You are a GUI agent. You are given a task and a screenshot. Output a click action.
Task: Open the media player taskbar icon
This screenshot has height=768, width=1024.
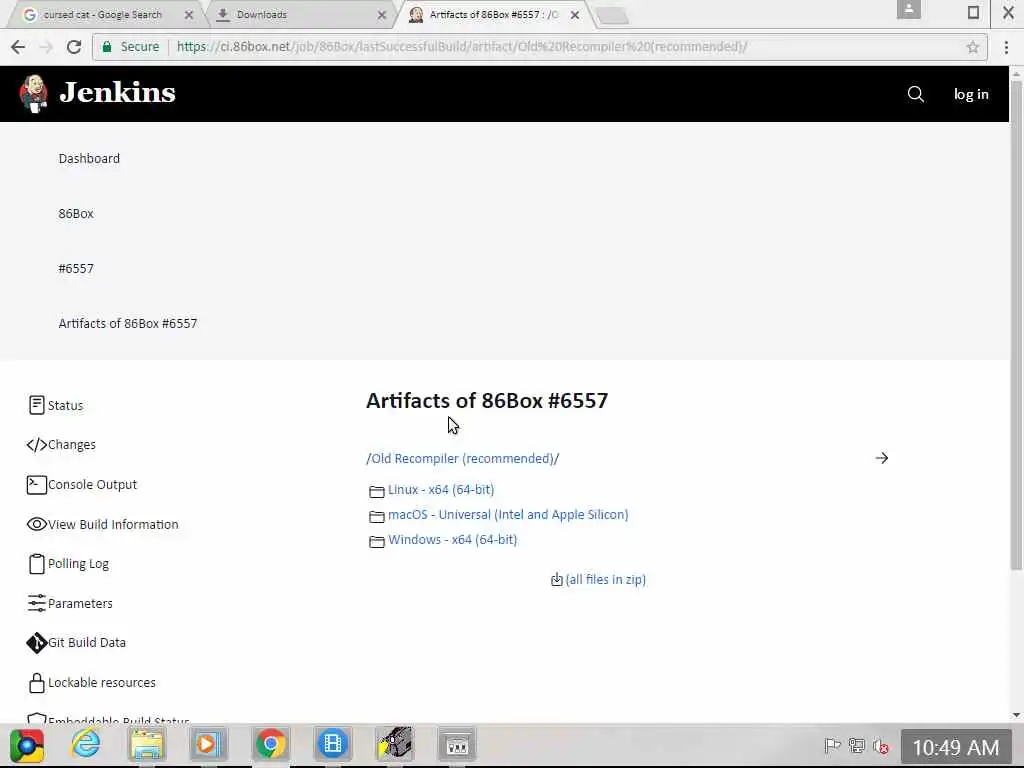(208, 744)
